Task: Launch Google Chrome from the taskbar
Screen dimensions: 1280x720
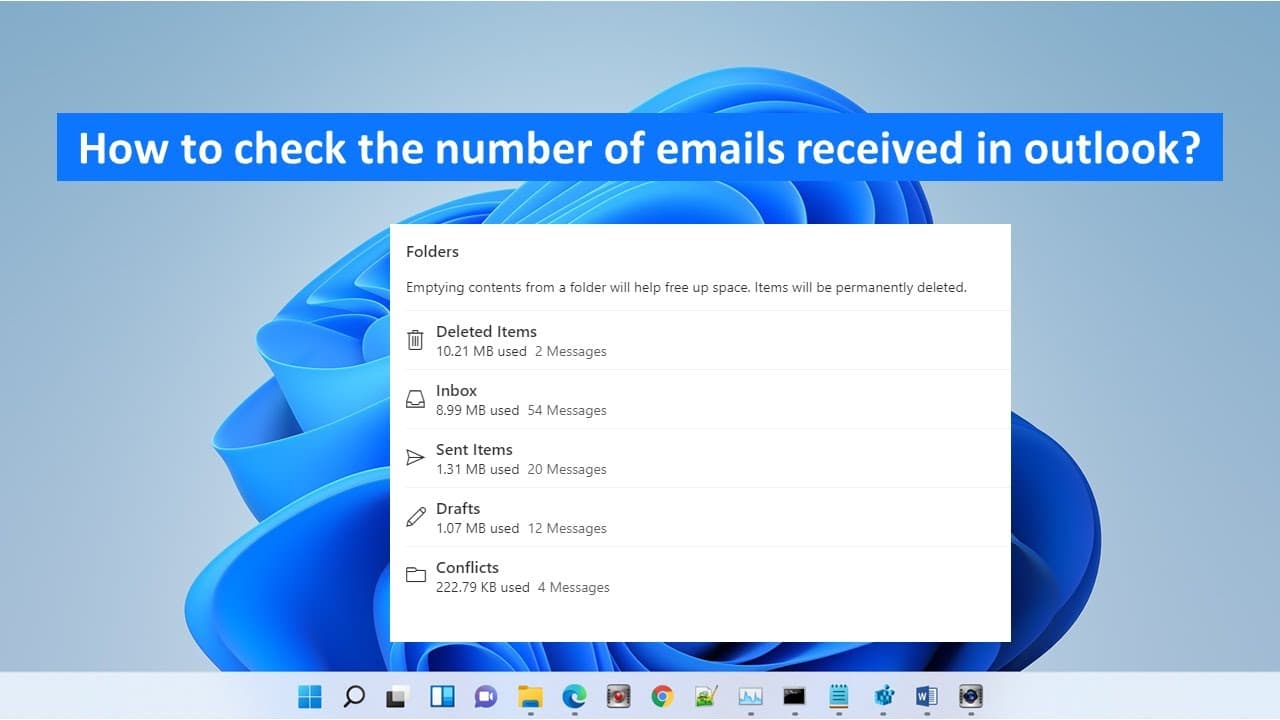Action: (x=662, y=696)
